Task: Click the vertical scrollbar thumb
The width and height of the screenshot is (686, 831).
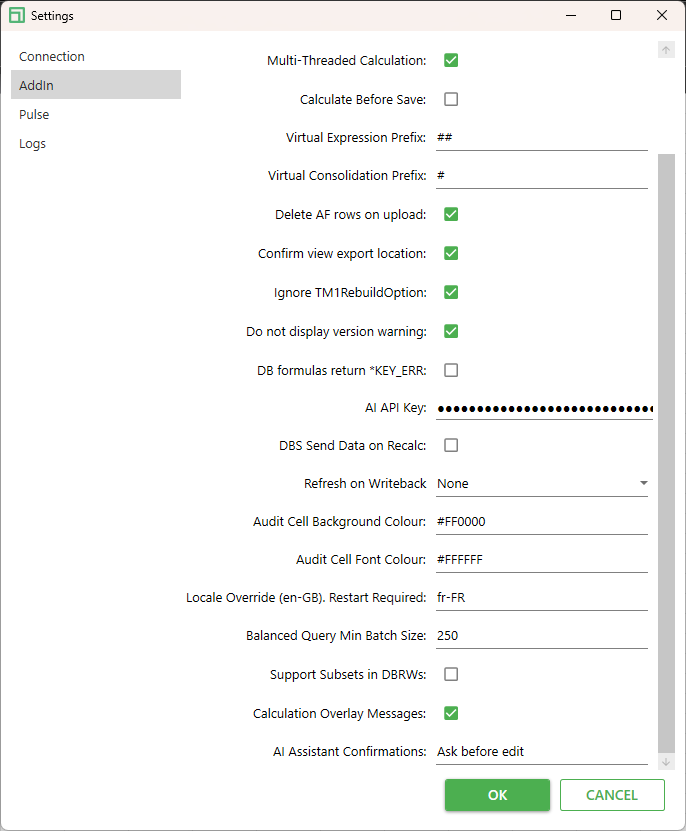Action: coord(666,453)
